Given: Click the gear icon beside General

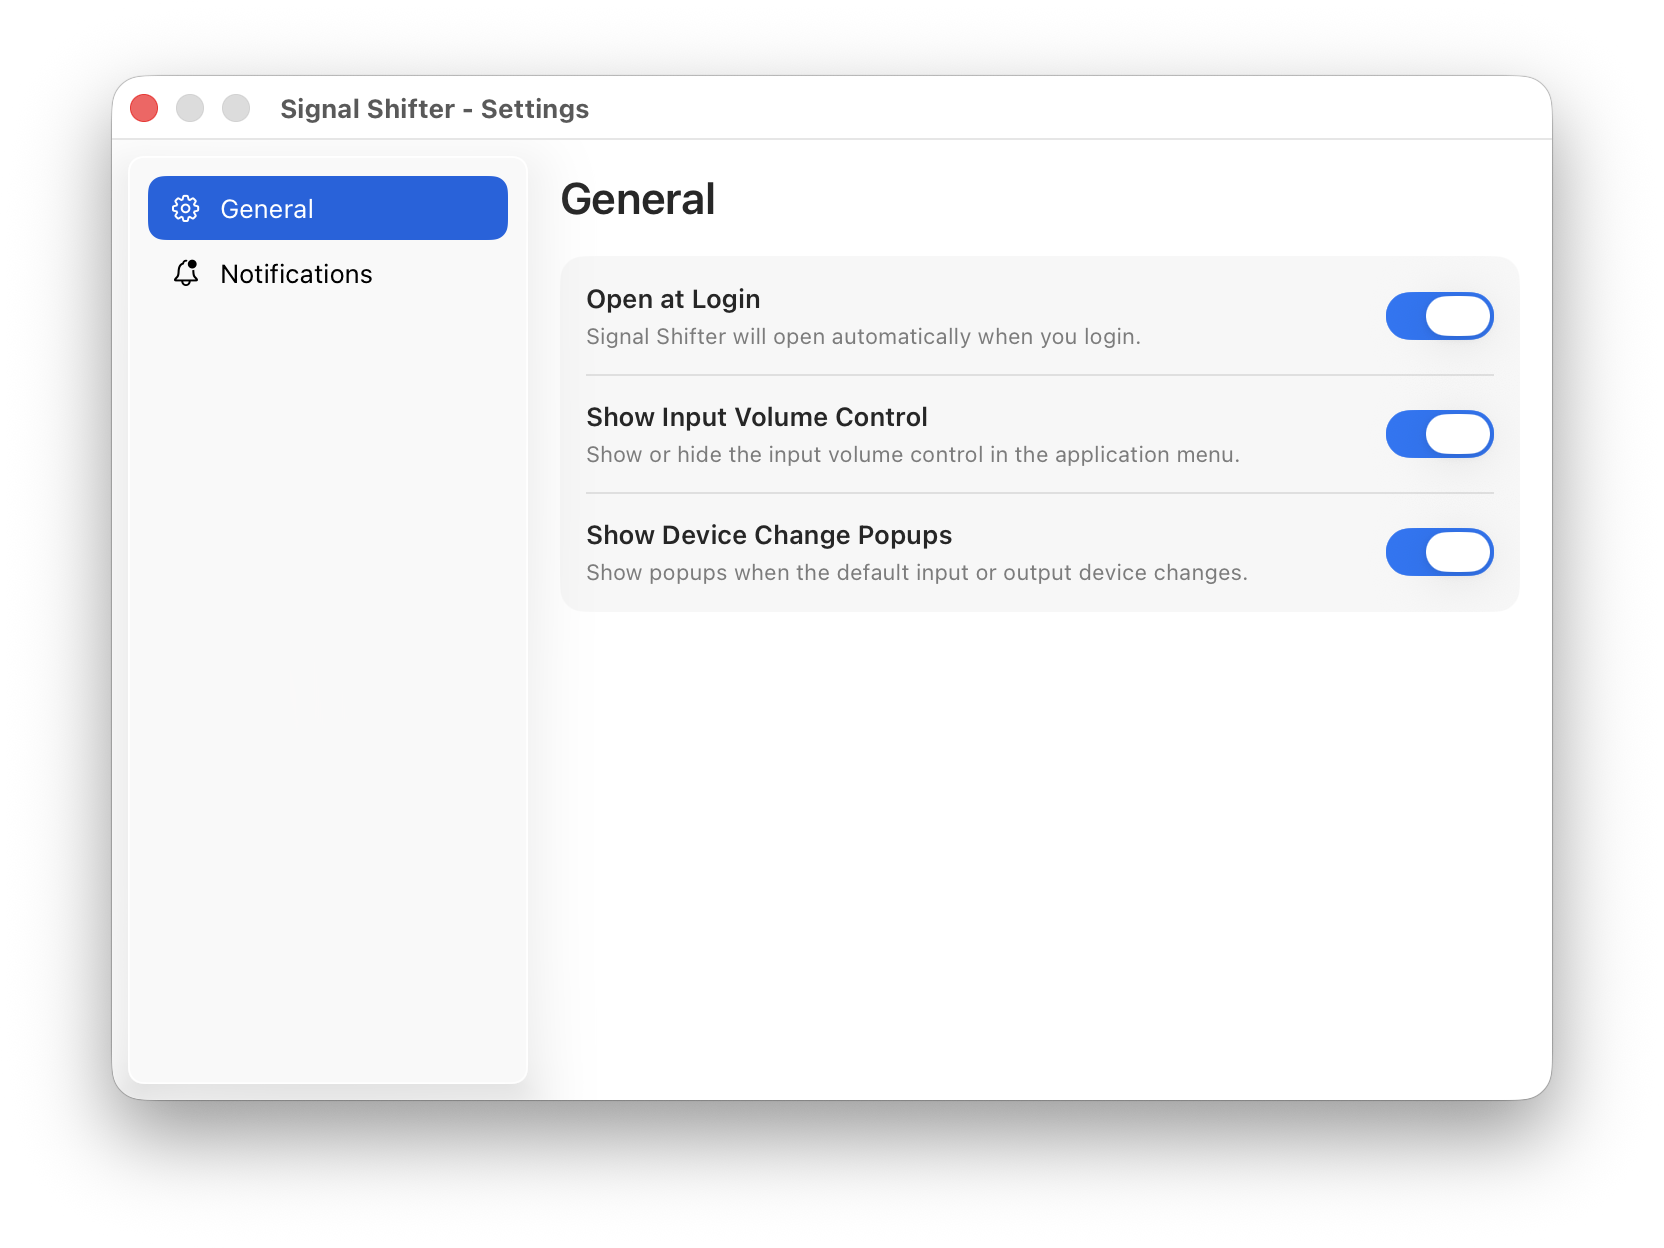Looking at the screenshot, I should click(x=186, y=208).
